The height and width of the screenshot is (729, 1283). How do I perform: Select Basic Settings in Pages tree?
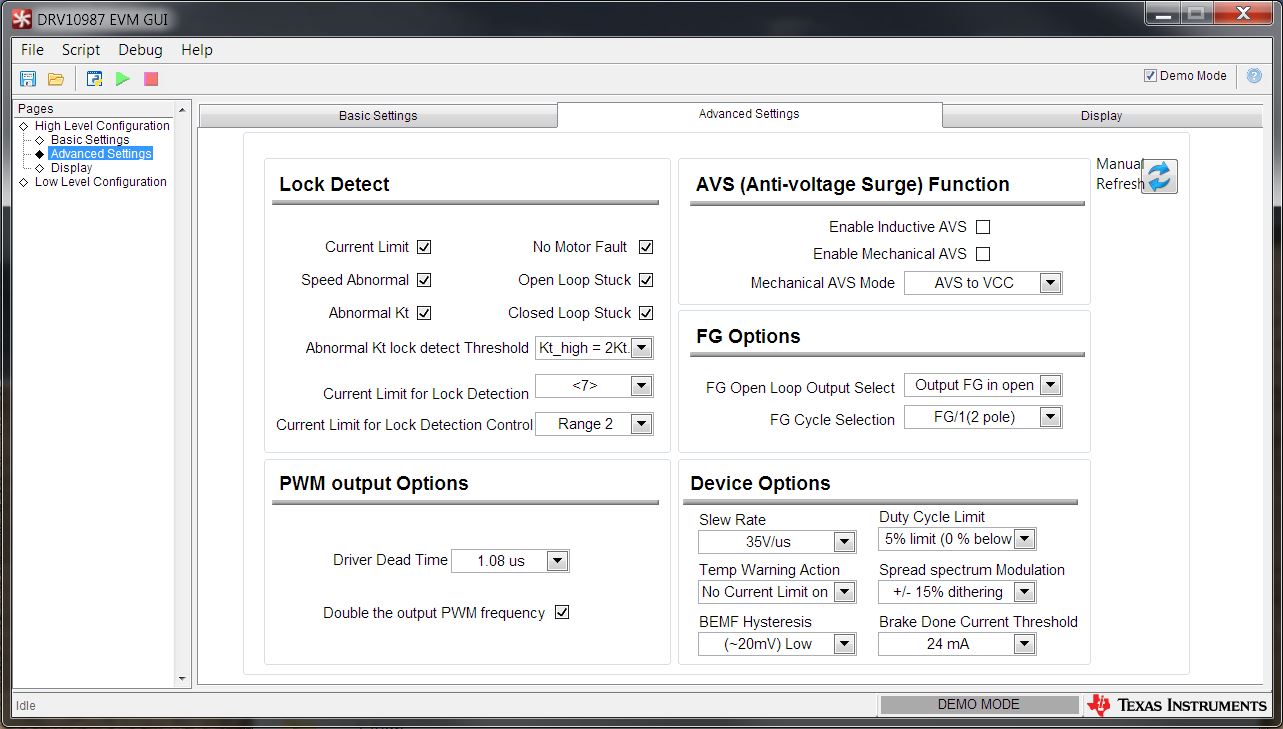point(90,140)
